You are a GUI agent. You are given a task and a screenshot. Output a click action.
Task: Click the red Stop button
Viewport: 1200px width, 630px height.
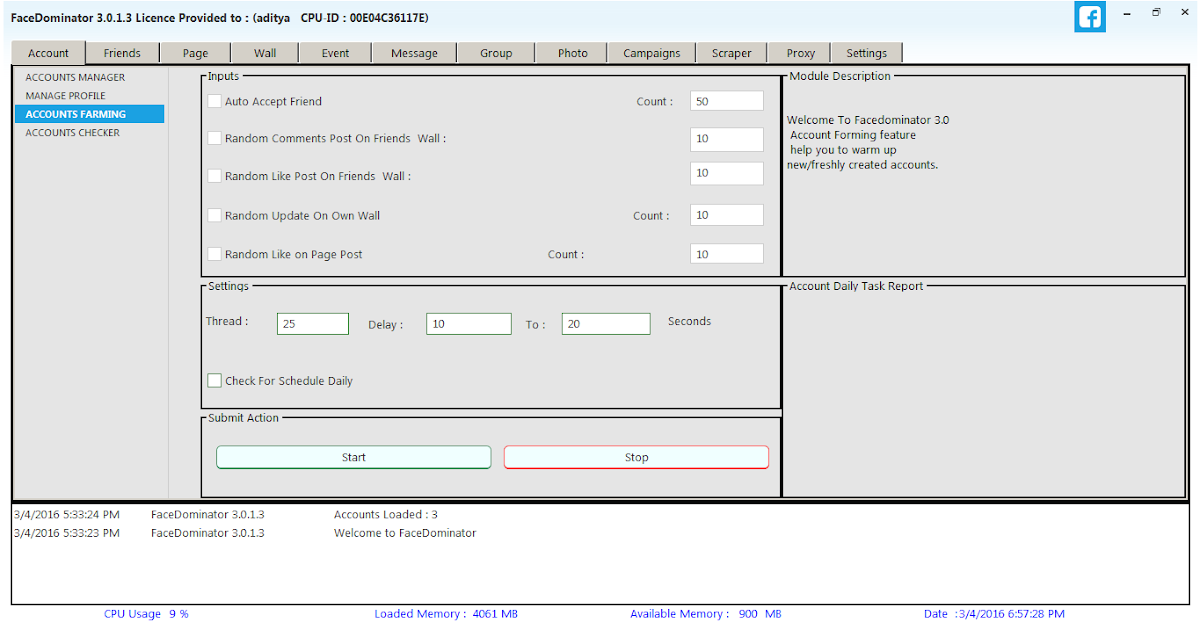637,457
